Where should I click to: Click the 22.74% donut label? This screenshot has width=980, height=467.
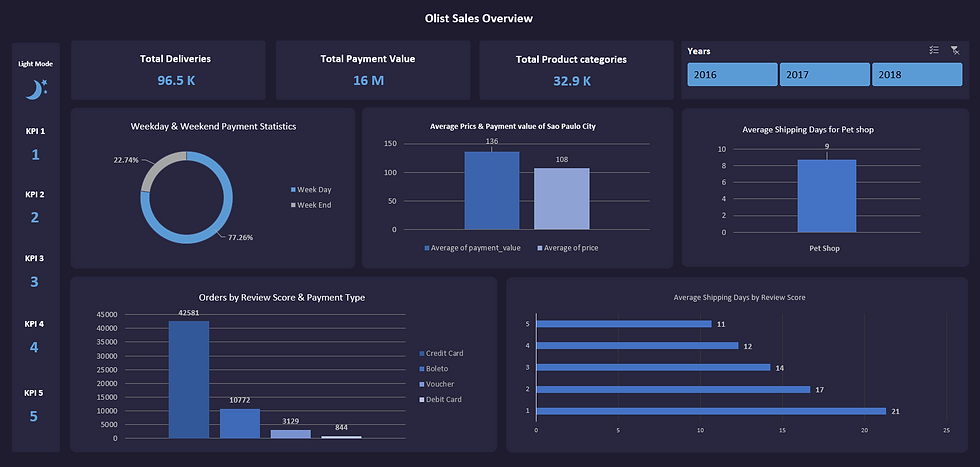(126, 160)
